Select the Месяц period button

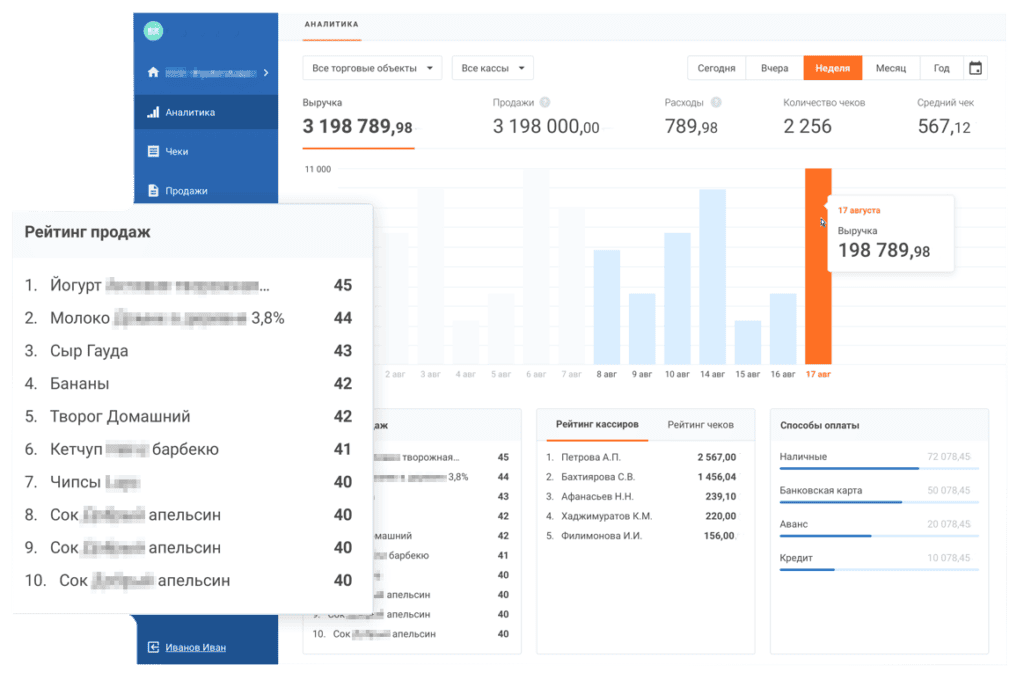(891, 68)
